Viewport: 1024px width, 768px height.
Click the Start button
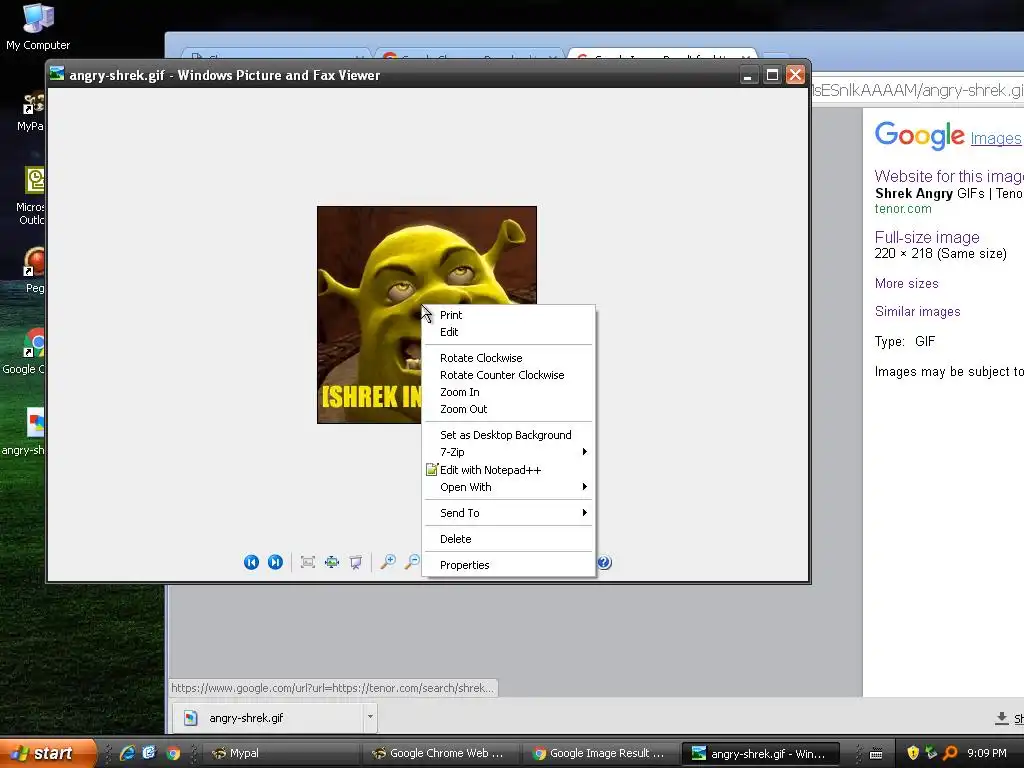pyautogui.click(x=47, y=753)
